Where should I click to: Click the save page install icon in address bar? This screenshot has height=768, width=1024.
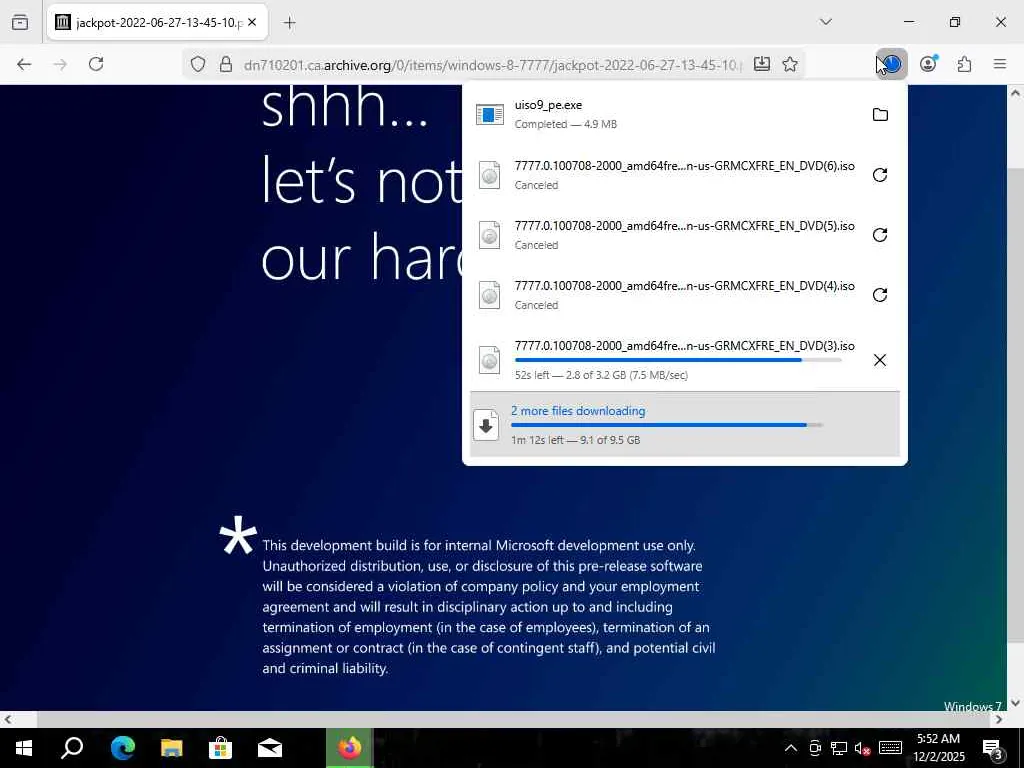pyautogui.click(x=761, y=64)
